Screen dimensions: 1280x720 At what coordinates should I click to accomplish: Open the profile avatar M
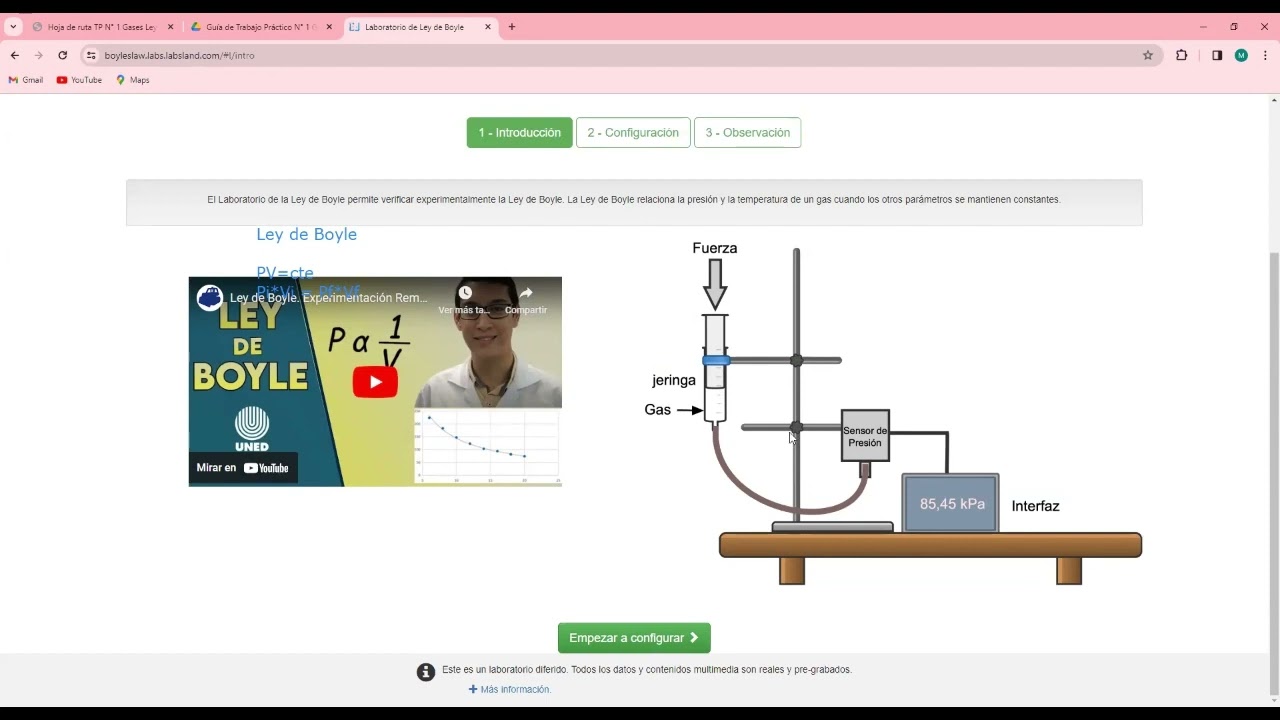[1241, 55]
